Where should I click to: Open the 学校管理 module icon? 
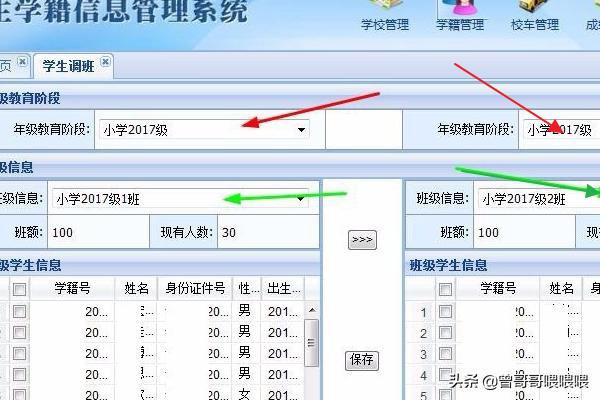click(384, 15)
